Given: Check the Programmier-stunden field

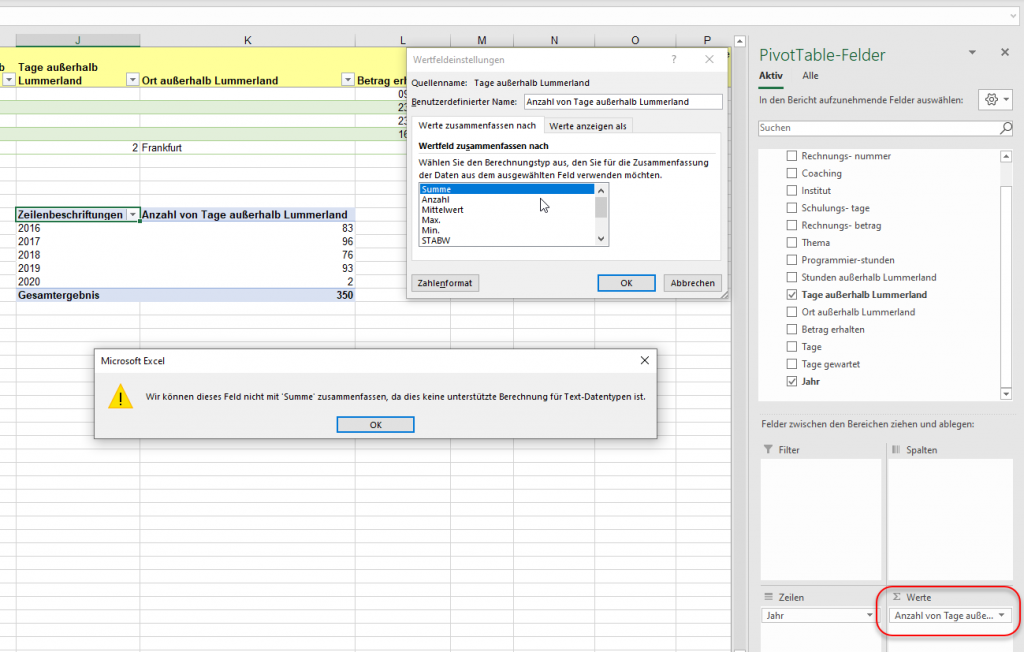Looking at the screenshot, I should point(792,260).
